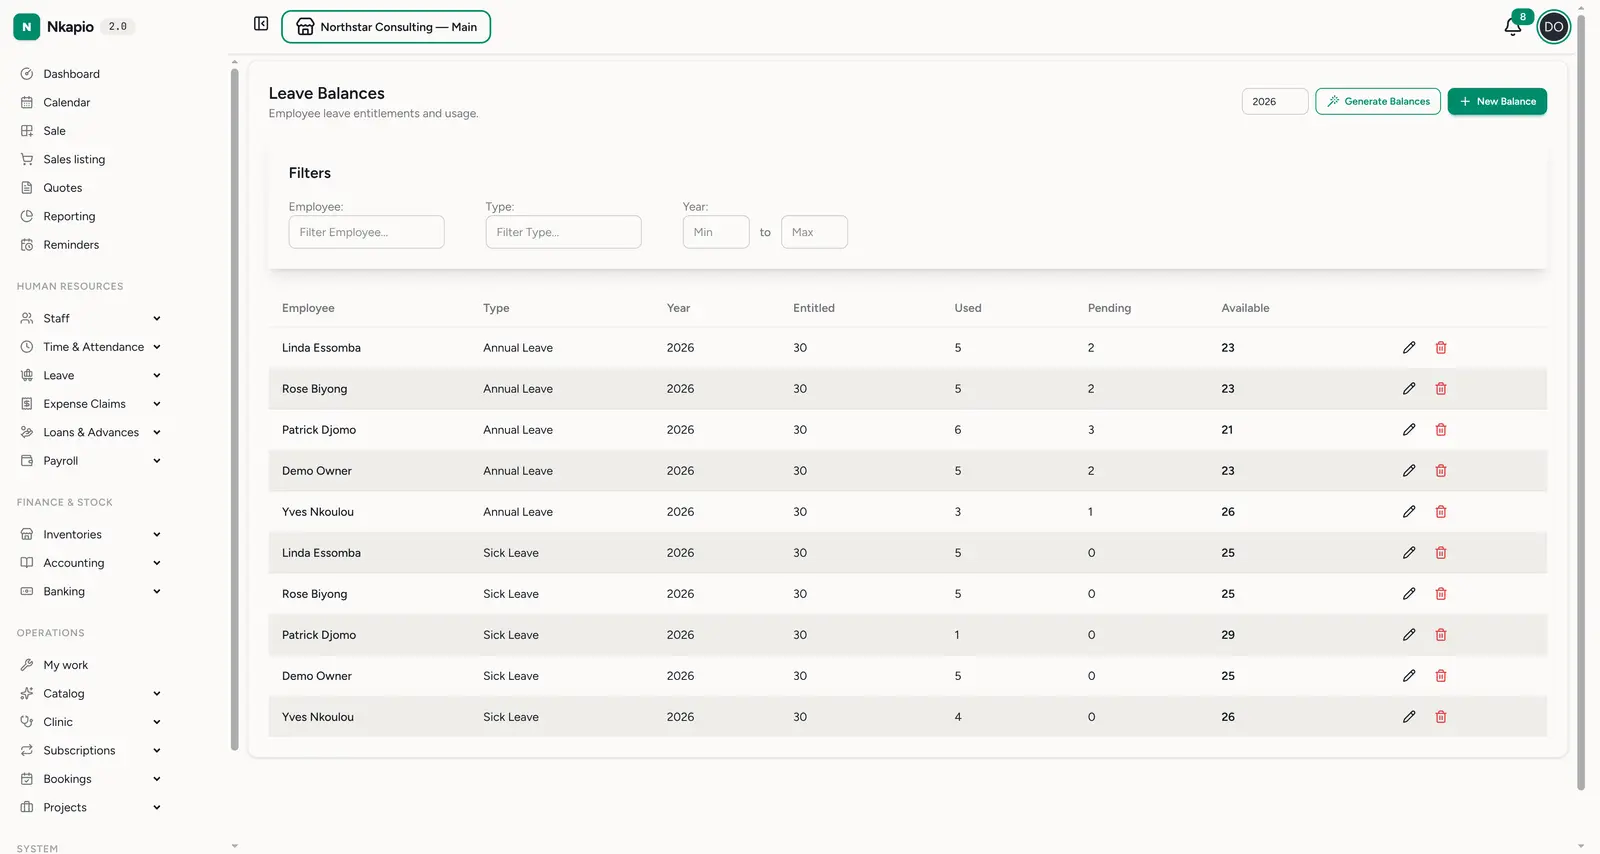
Task: Edit Yves Nkoulou's Annual Leave balance
Action: point(1409,512)
